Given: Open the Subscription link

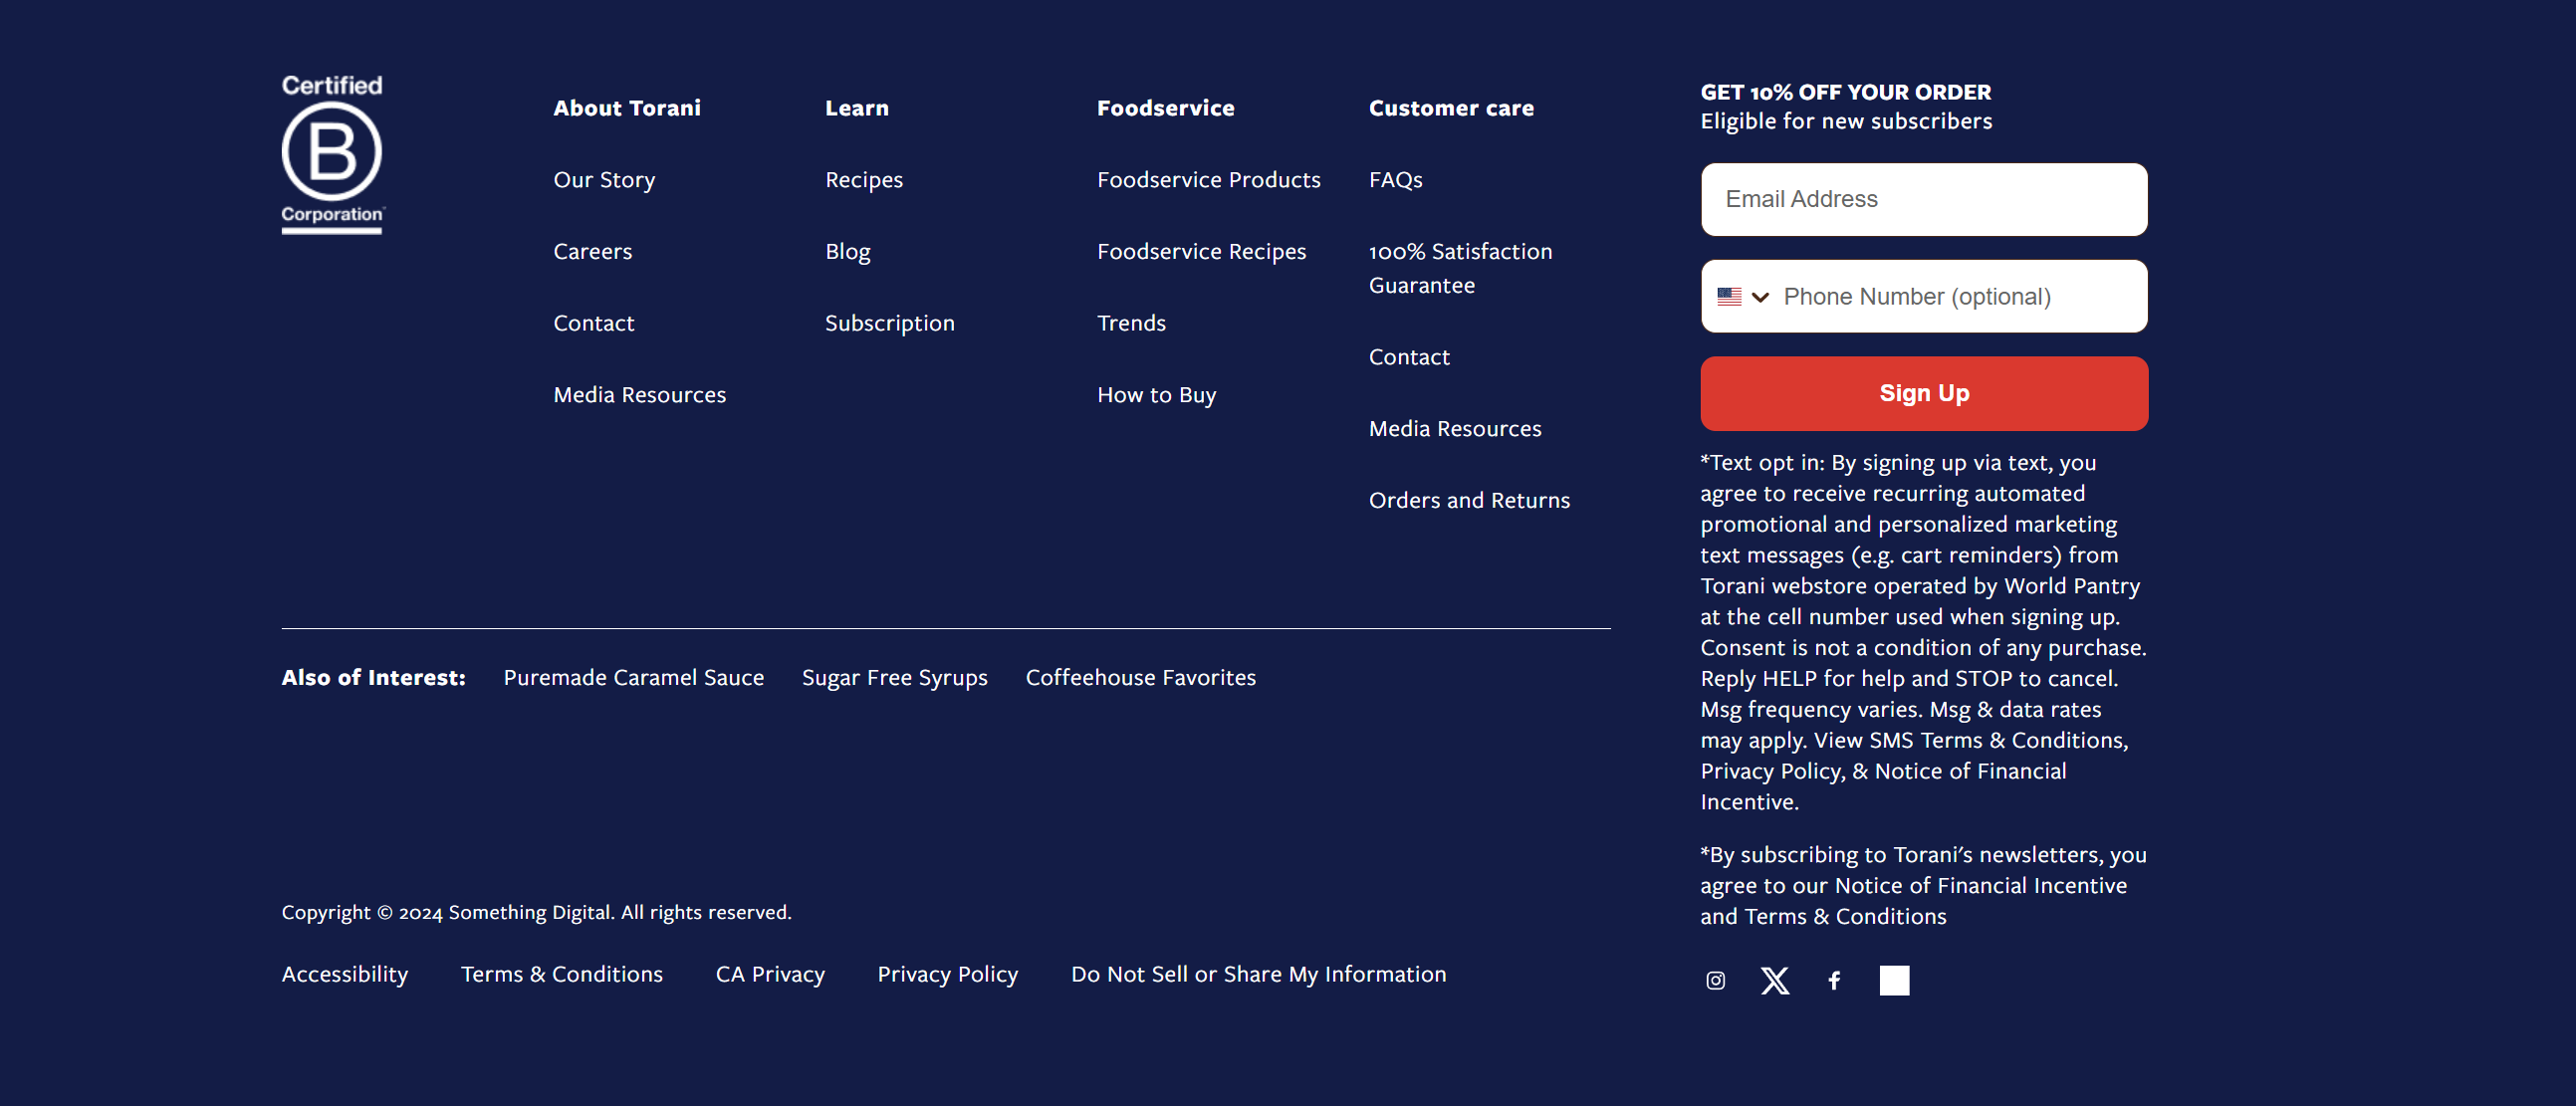Looking at the screenshot, I should (x=889, y=323).
